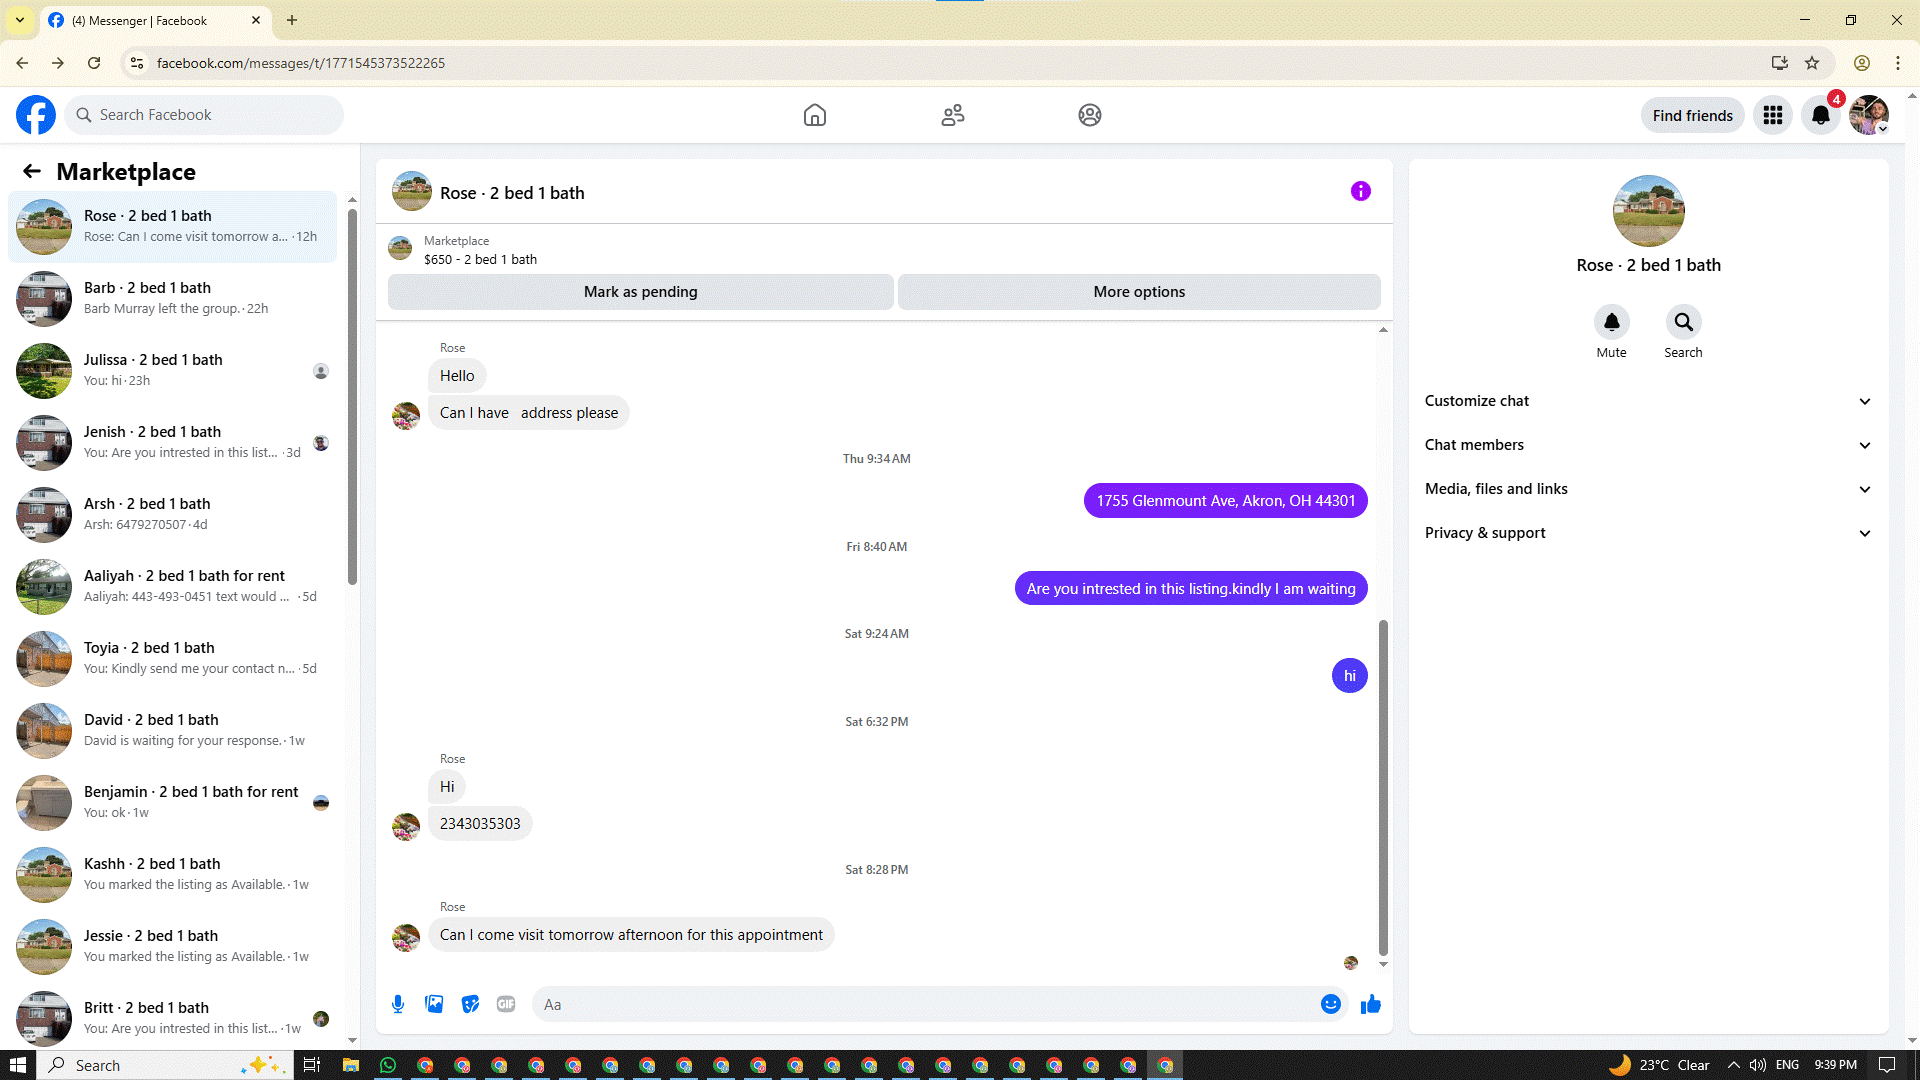Open the Chrome menu with three dots
Image resolution: width=1920 pixels, height=1080 pixels.
coord(1898,63)
